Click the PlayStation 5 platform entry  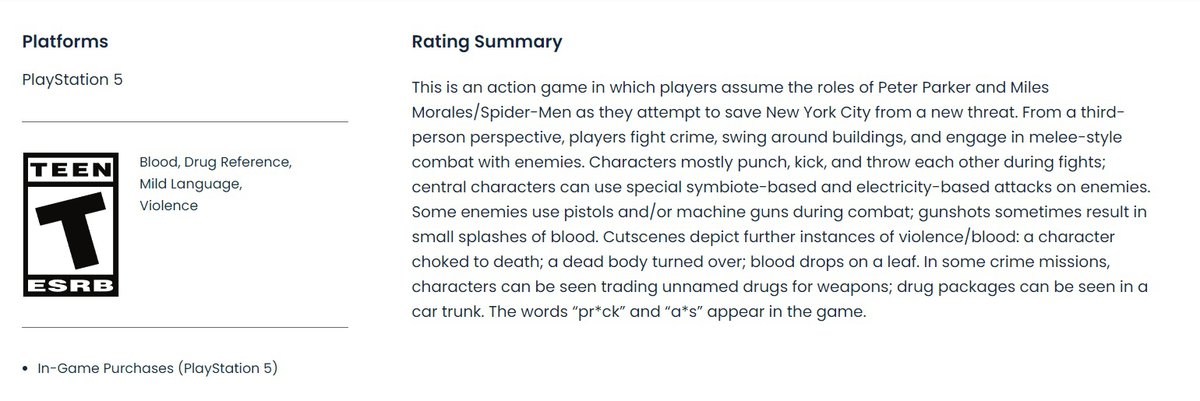tap(72, 79)
